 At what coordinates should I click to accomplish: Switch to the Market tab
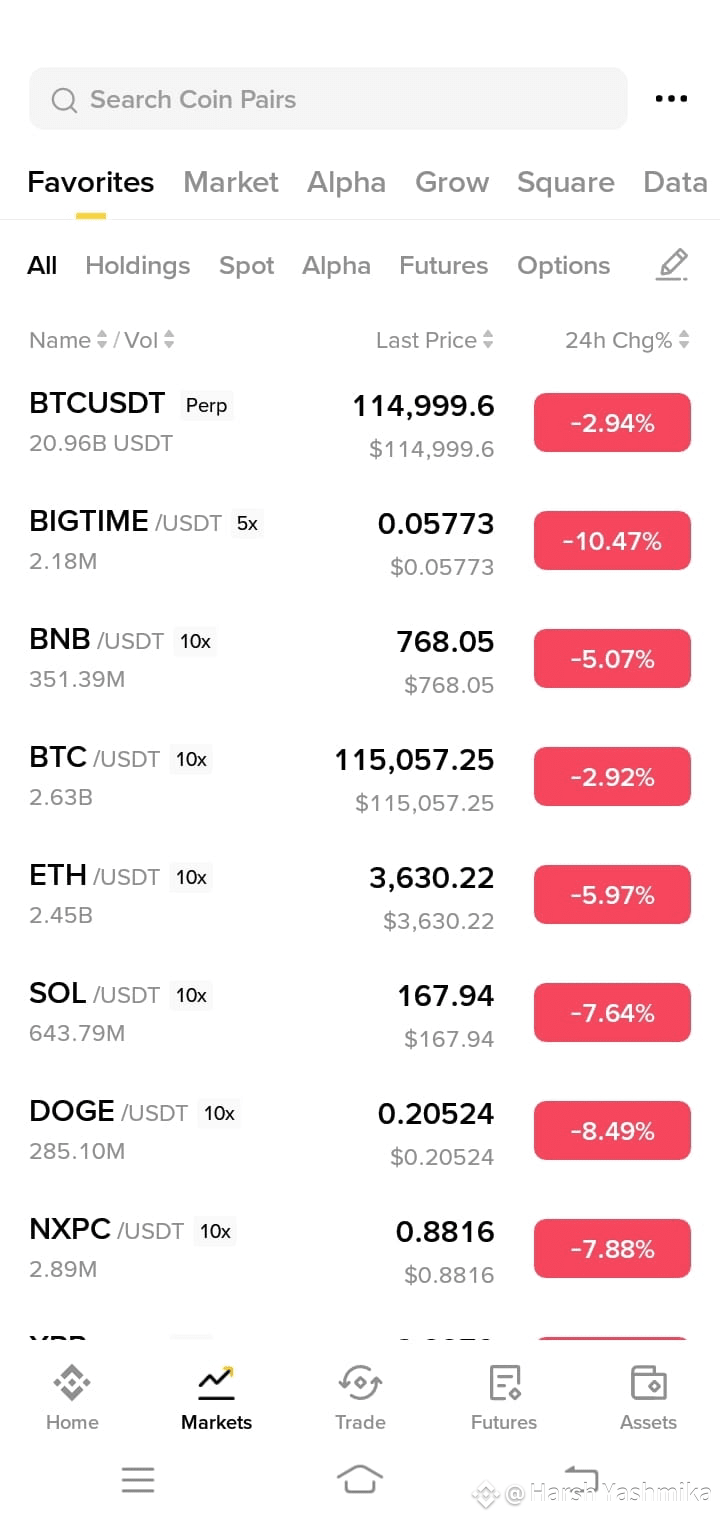coord(231,182)
